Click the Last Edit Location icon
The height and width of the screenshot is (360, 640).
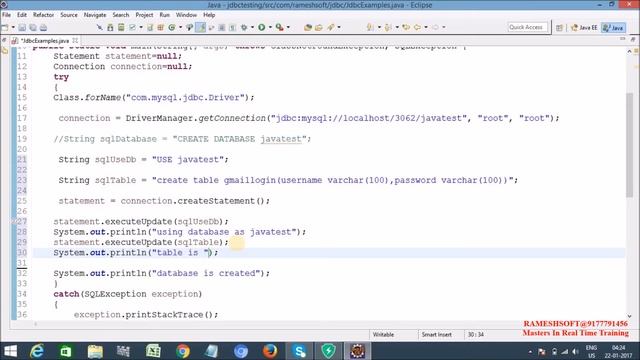406,27
